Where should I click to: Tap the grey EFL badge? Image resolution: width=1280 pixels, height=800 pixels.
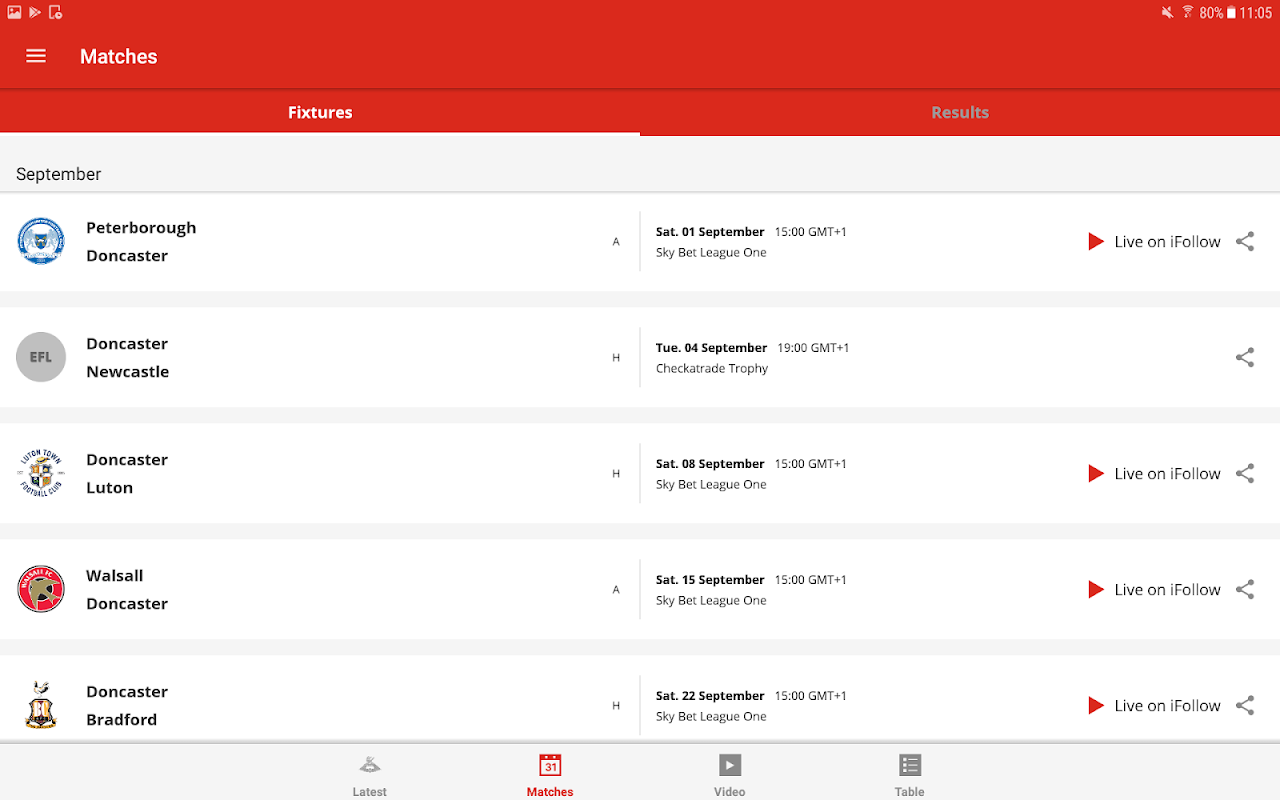41,357
